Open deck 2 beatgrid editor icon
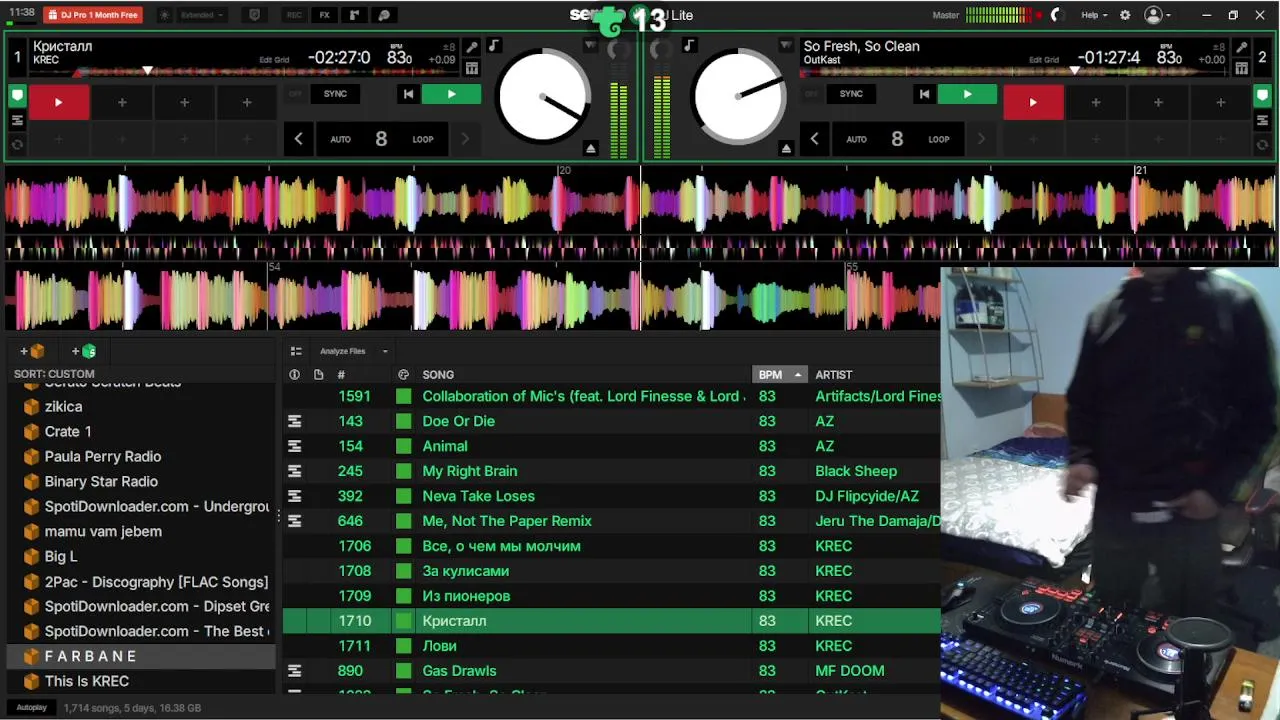The height and width of the screenshot is (720, 1280). coord(1241,68)
